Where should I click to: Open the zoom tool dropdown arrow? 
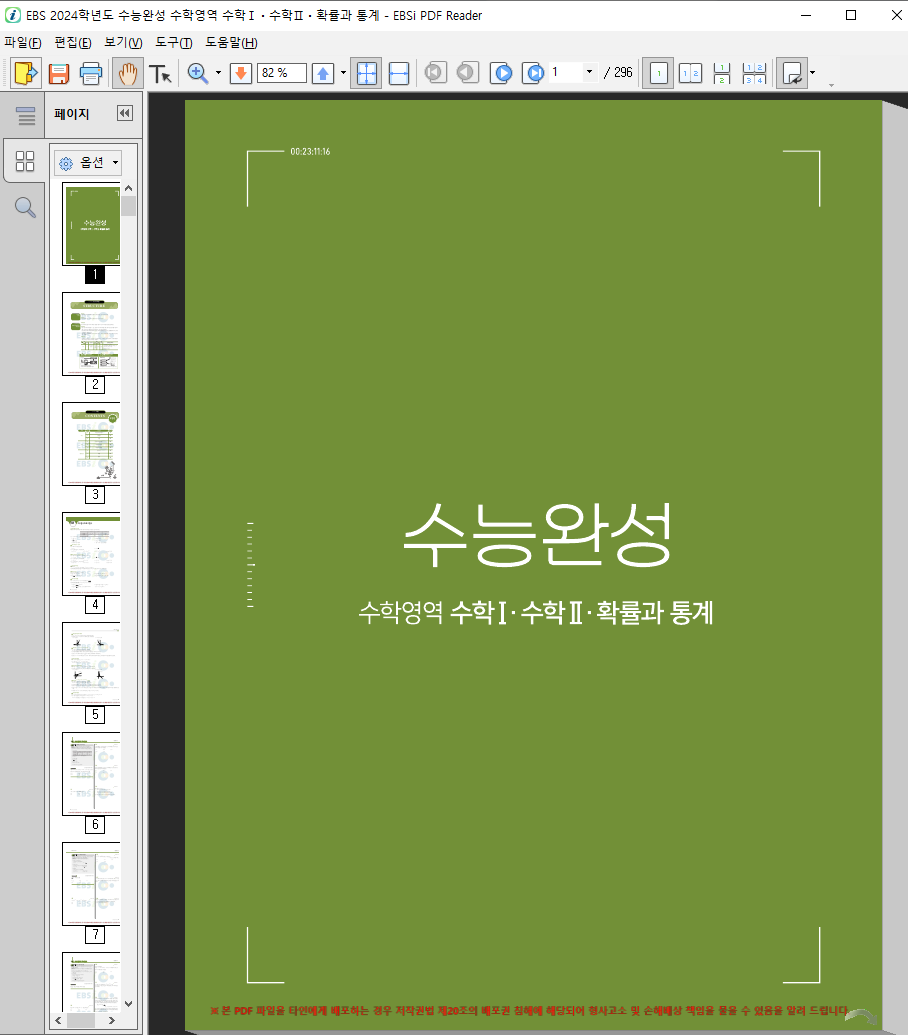(218, 73)
